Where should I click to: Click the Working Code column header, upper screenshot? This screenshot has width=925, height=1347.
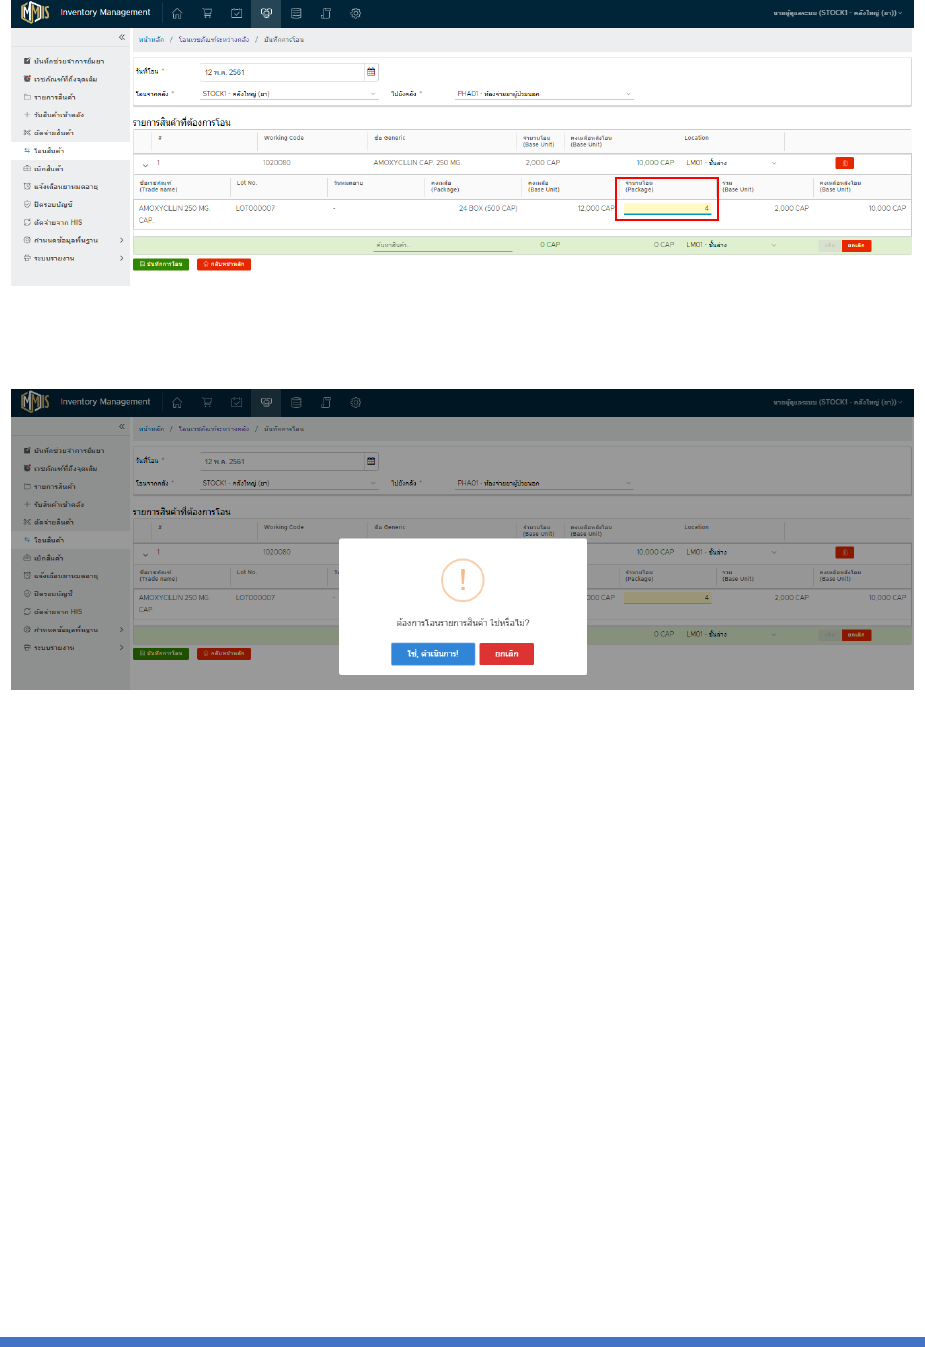click(284, 138)
